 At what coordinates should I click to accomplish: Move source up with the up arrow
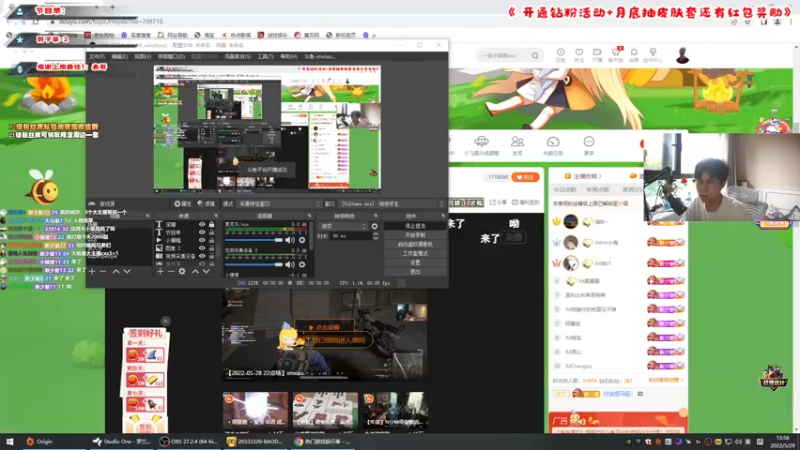coord(195,271)
